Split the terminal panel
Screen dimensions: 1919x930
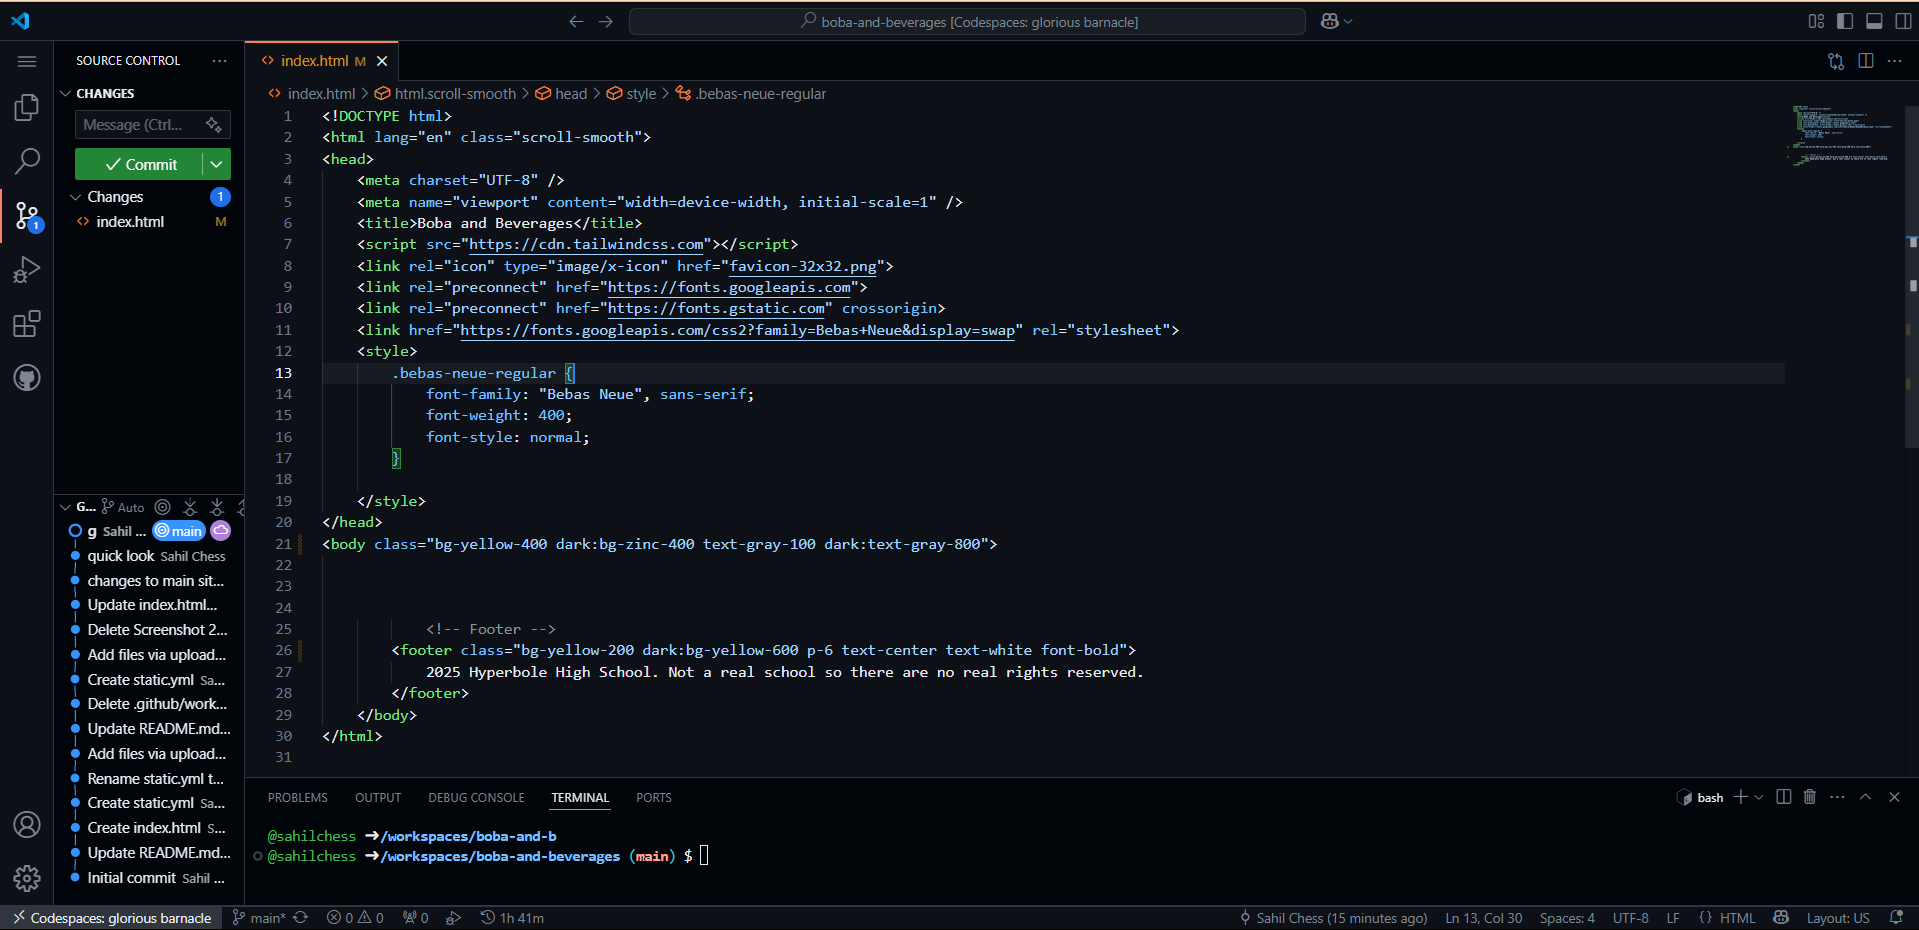1784,797
